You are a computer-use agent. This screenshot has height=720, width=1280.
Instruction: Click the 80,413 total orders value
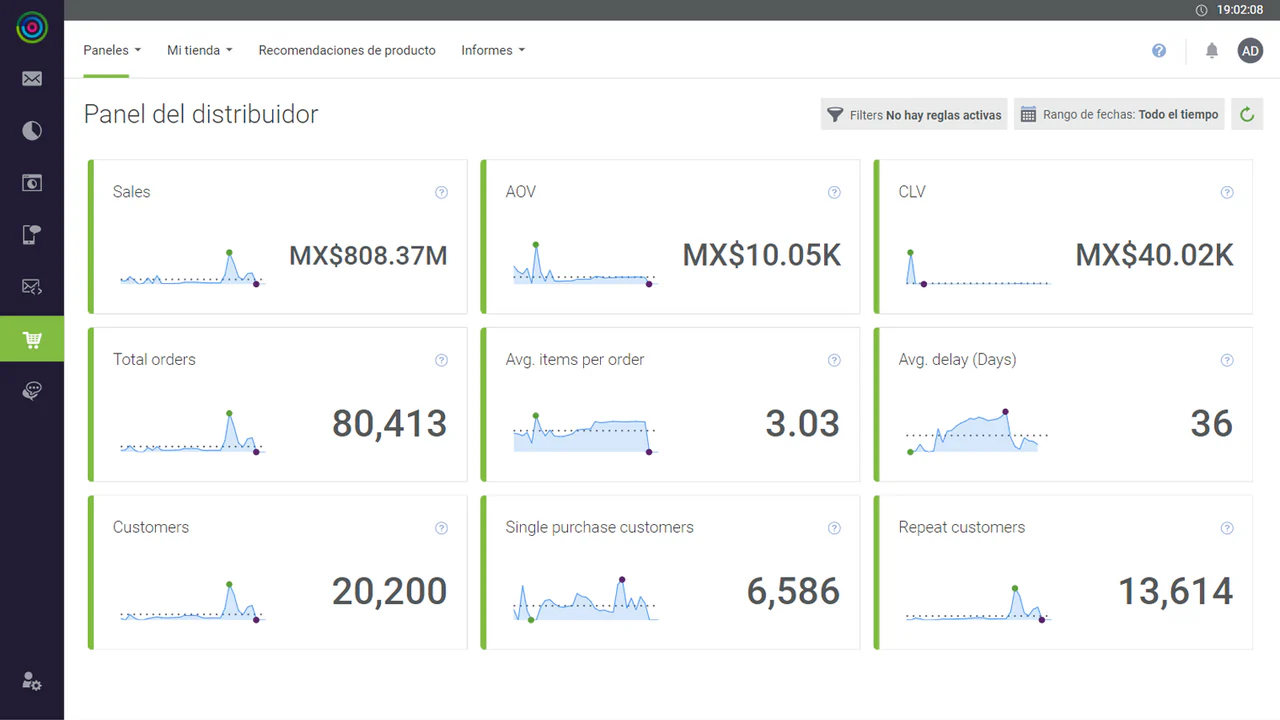coord(390,424)
